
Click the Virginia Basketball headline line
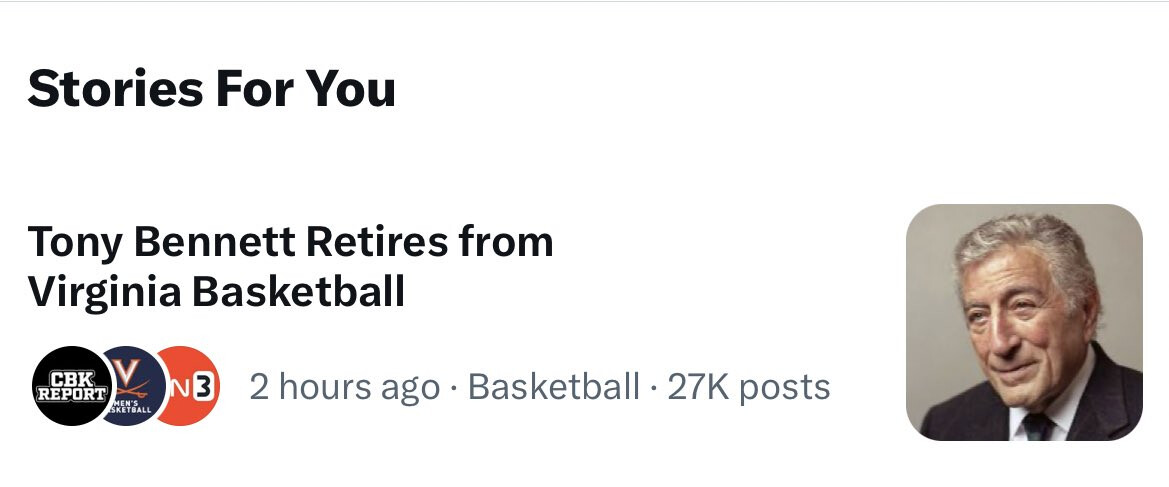point(216,292)
